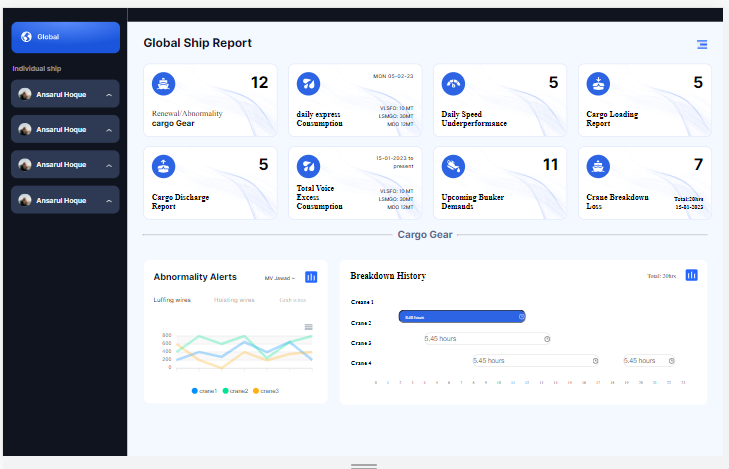Switch to the Grab wires tab

click(292, 300)
